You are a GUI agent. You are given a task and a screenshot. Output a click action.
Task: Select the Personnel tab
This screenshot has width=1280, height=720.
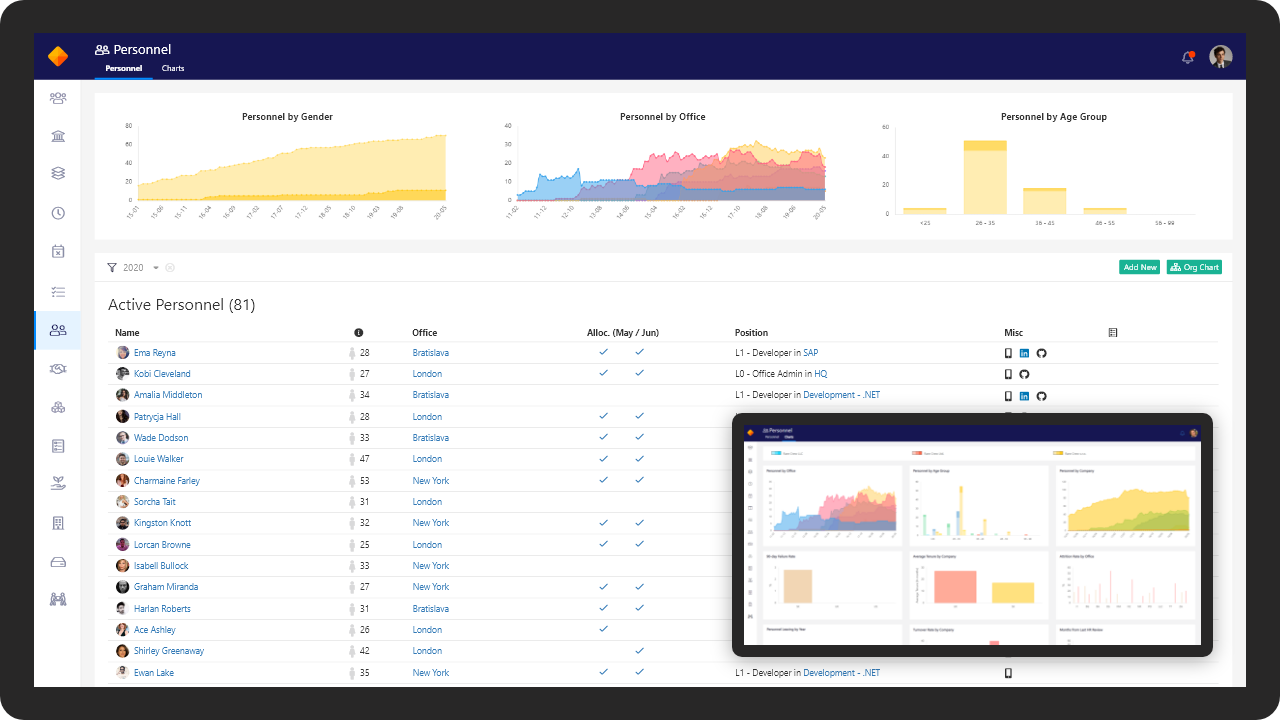pos(122,68)
